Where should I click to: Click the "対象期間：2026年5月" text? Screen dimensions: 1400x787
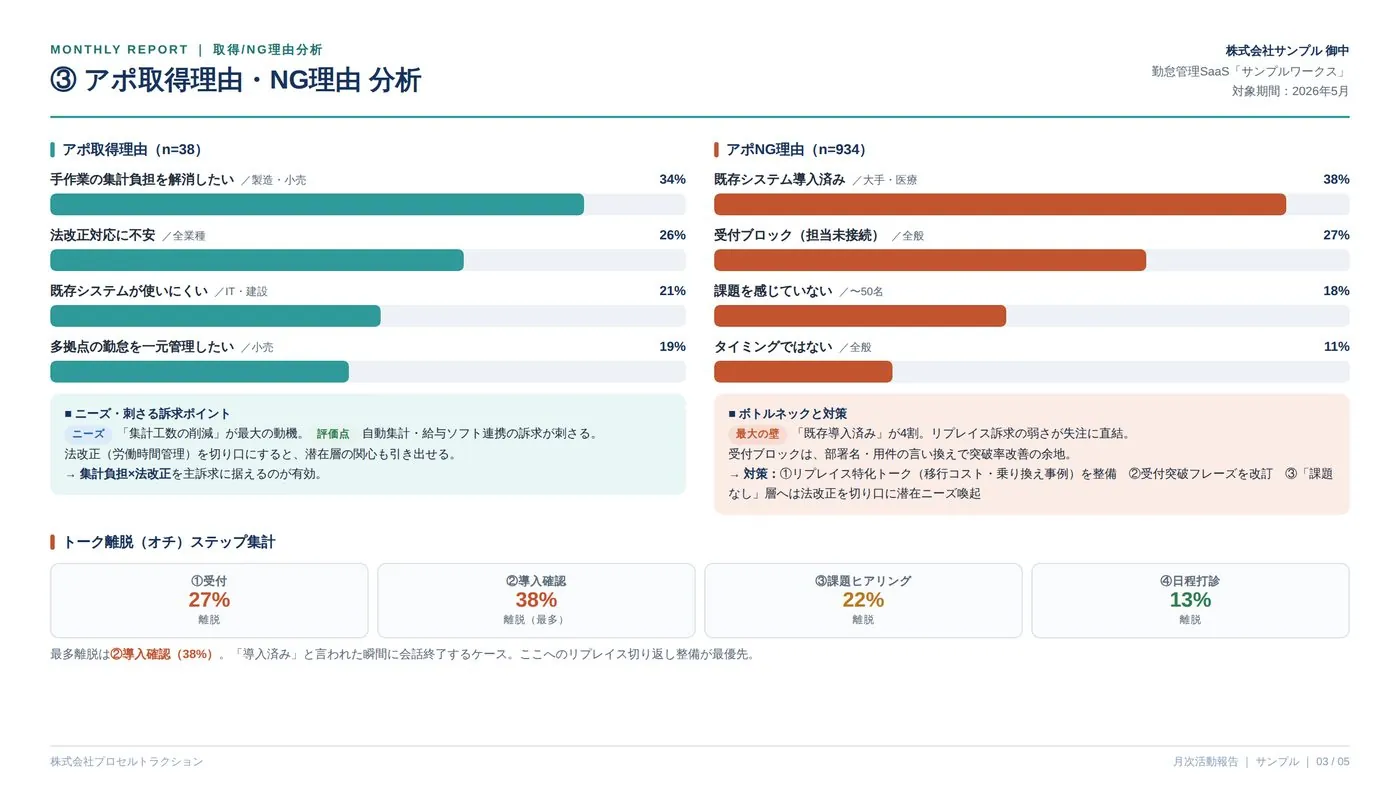1290,91
